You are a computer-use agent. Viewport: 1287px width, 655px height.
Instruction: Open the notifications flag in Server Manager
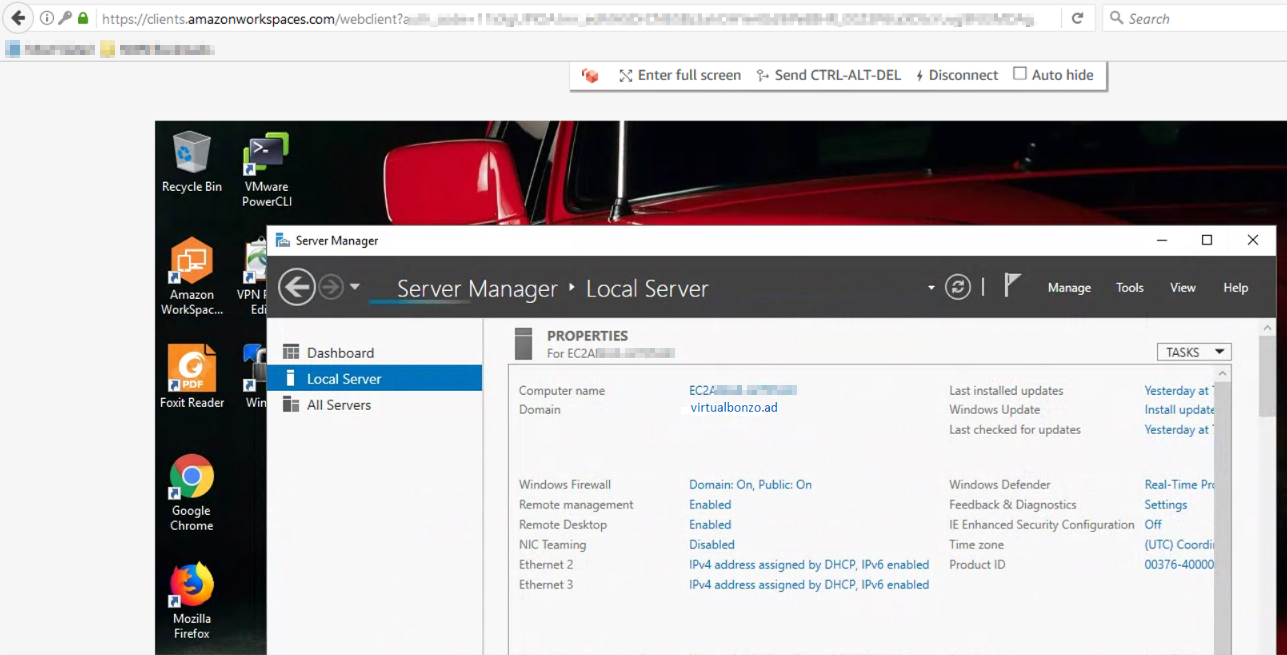[1012, 285]
